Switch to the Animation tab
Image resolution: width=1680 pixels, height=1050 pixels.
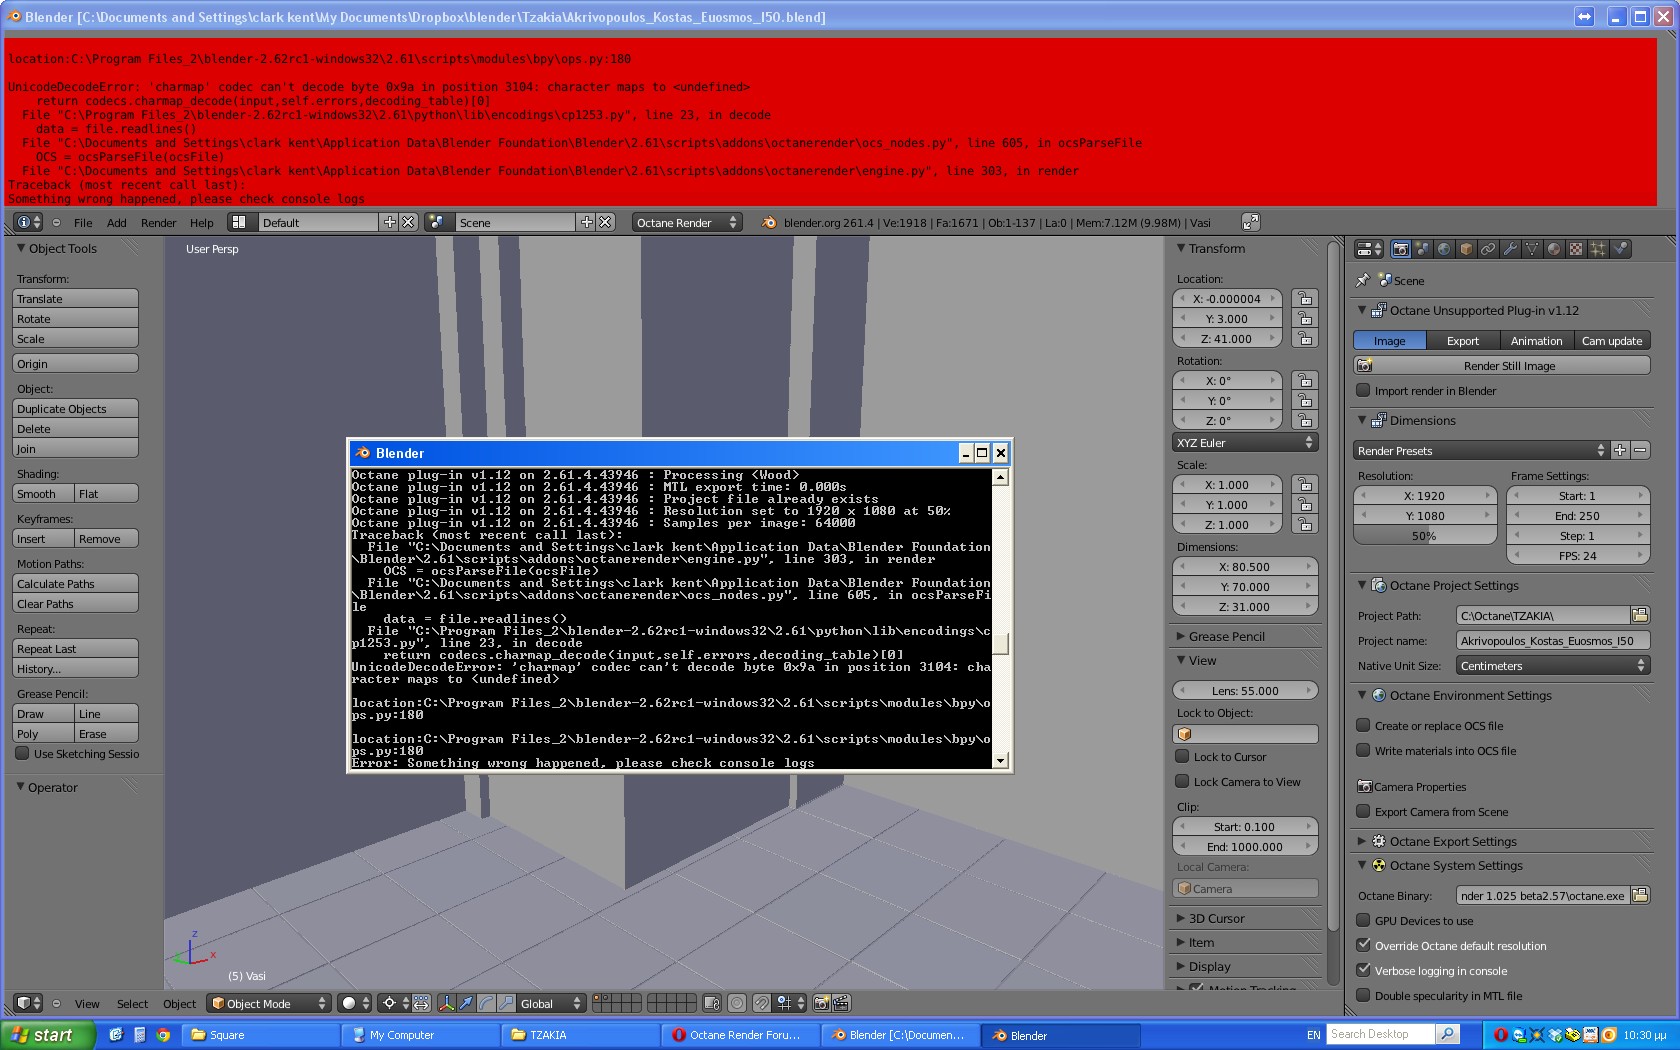(1537, 341)
